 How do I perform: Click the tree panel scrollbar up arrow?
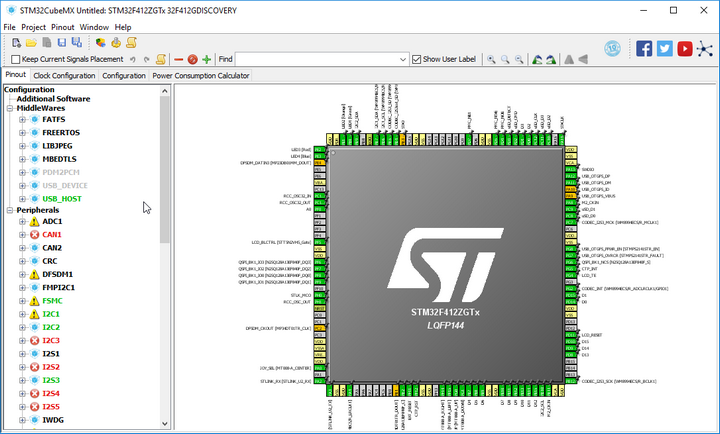click(x=165, y=91)
